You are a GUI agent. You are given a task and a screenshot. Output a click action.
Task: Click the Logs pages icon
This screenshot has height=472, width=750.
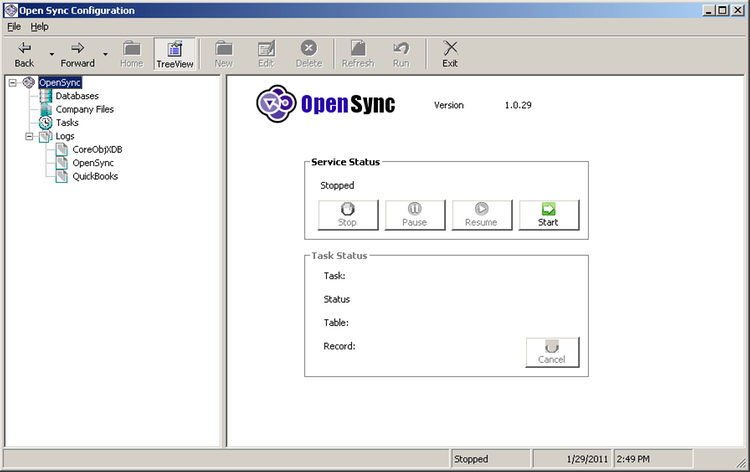[x=45, y=136]
